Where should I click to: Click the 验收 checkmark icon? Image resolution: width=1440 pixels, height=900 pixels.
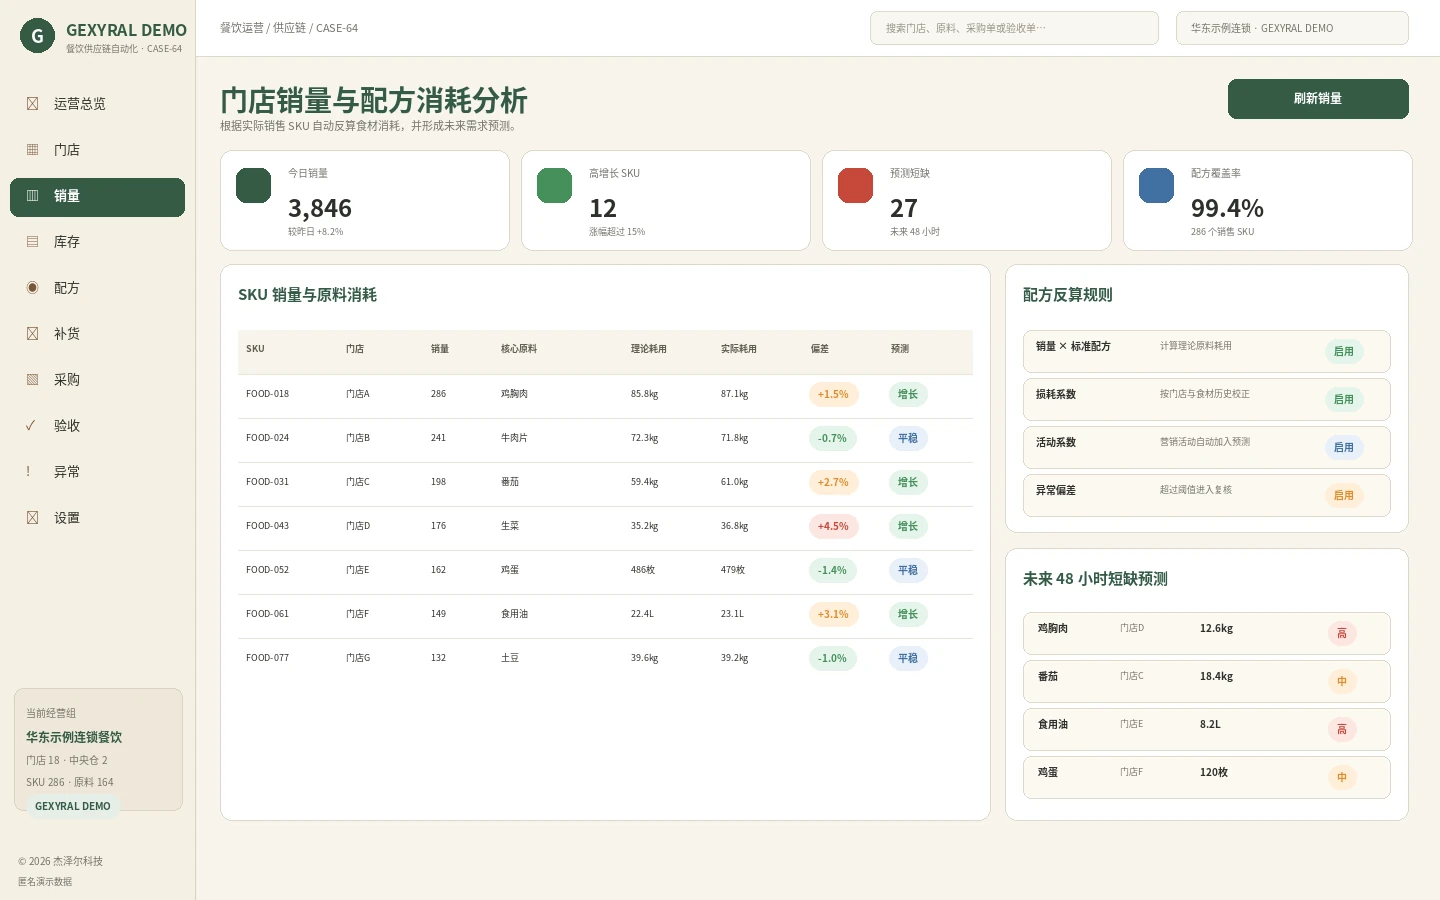31,426
